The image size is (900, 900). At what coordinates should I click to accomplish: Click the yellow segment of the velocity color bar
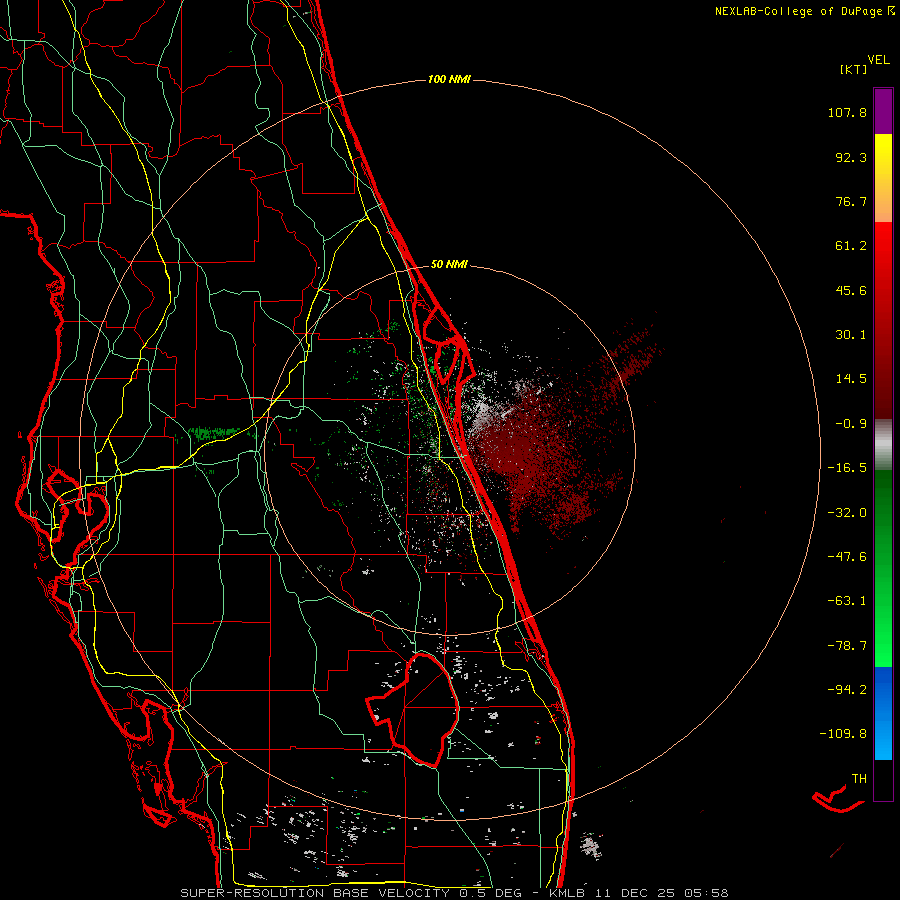[x=883, y=178]
